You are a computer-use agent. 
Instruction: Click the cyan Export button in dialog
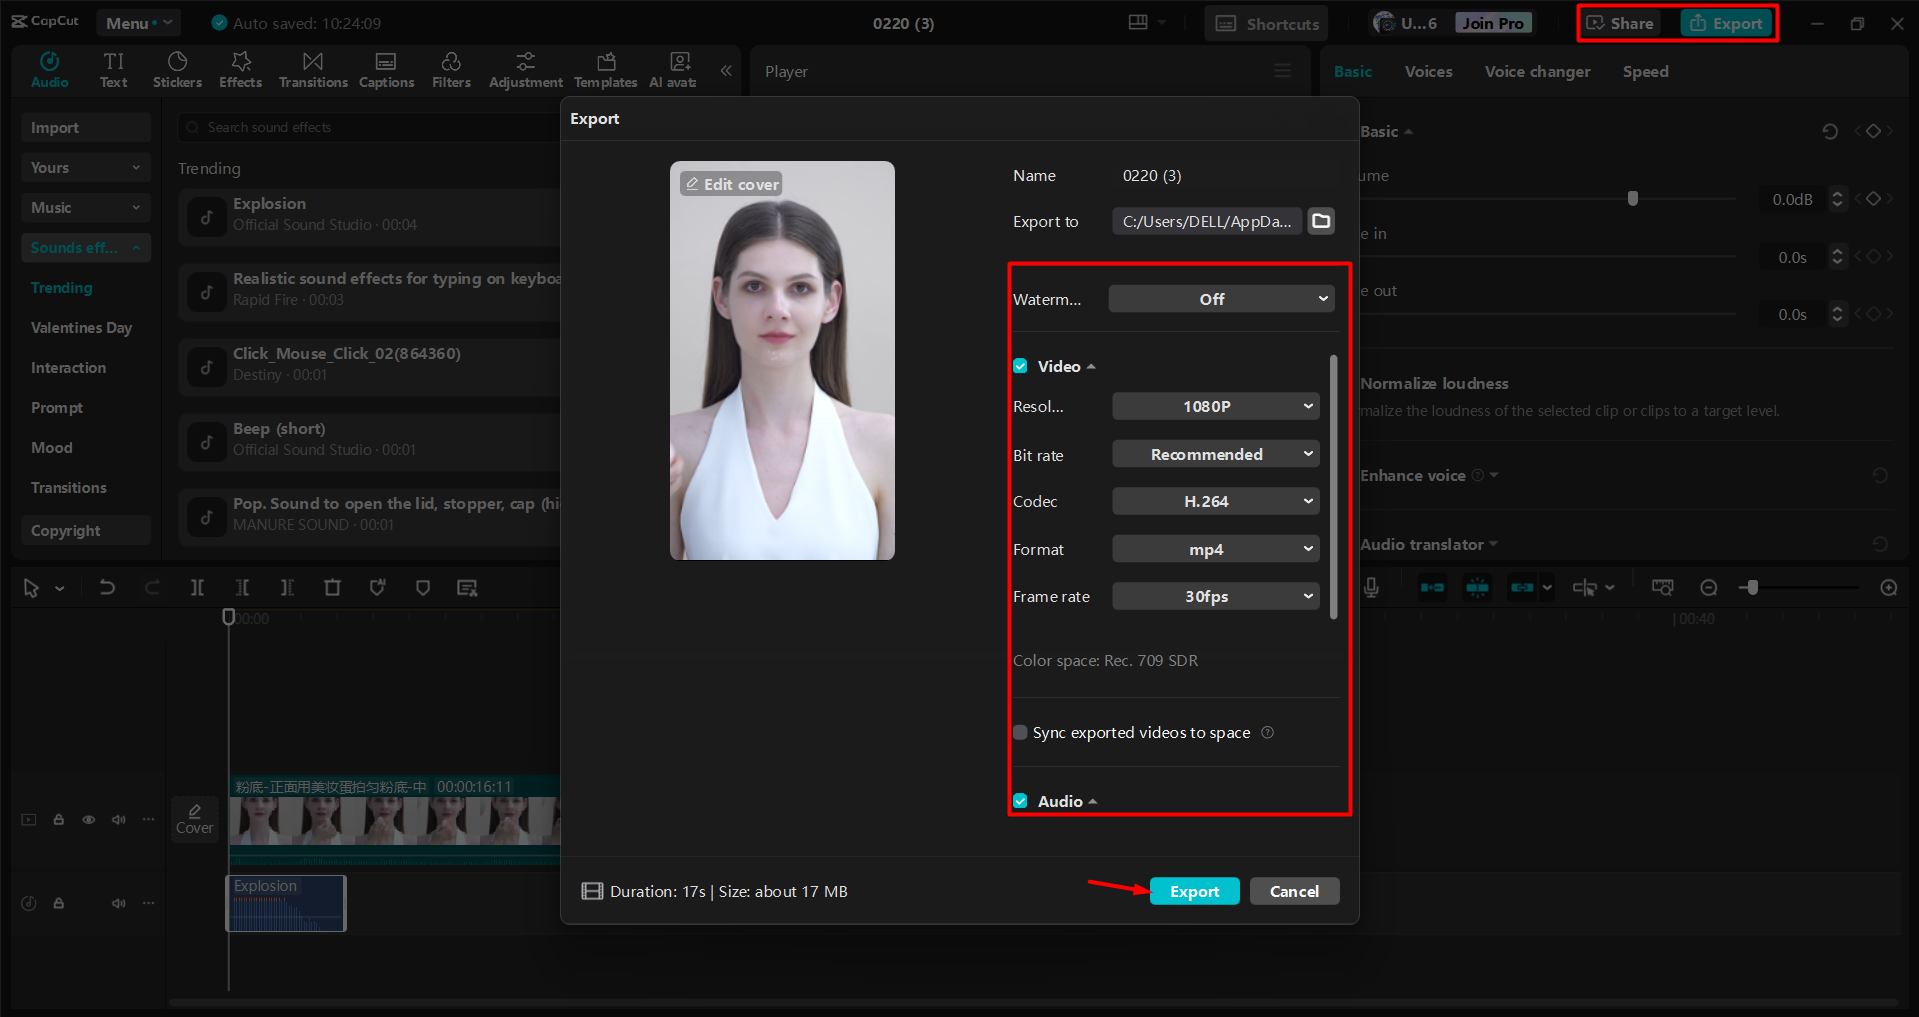tap(1194, 891)
